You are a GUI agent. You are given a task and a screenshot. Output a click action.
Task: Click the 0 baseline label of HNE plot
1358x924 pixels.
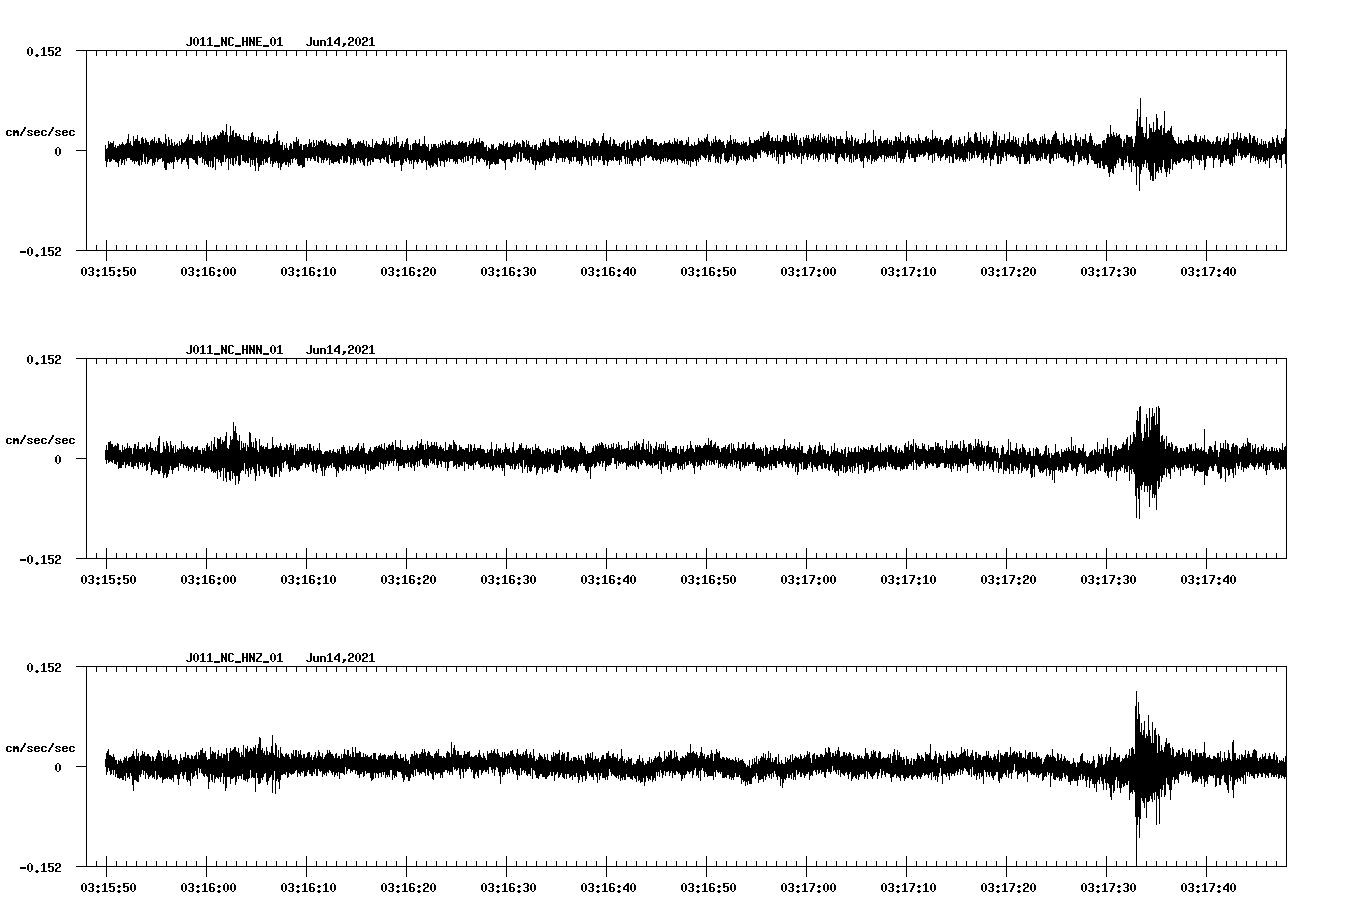(58, 151)
